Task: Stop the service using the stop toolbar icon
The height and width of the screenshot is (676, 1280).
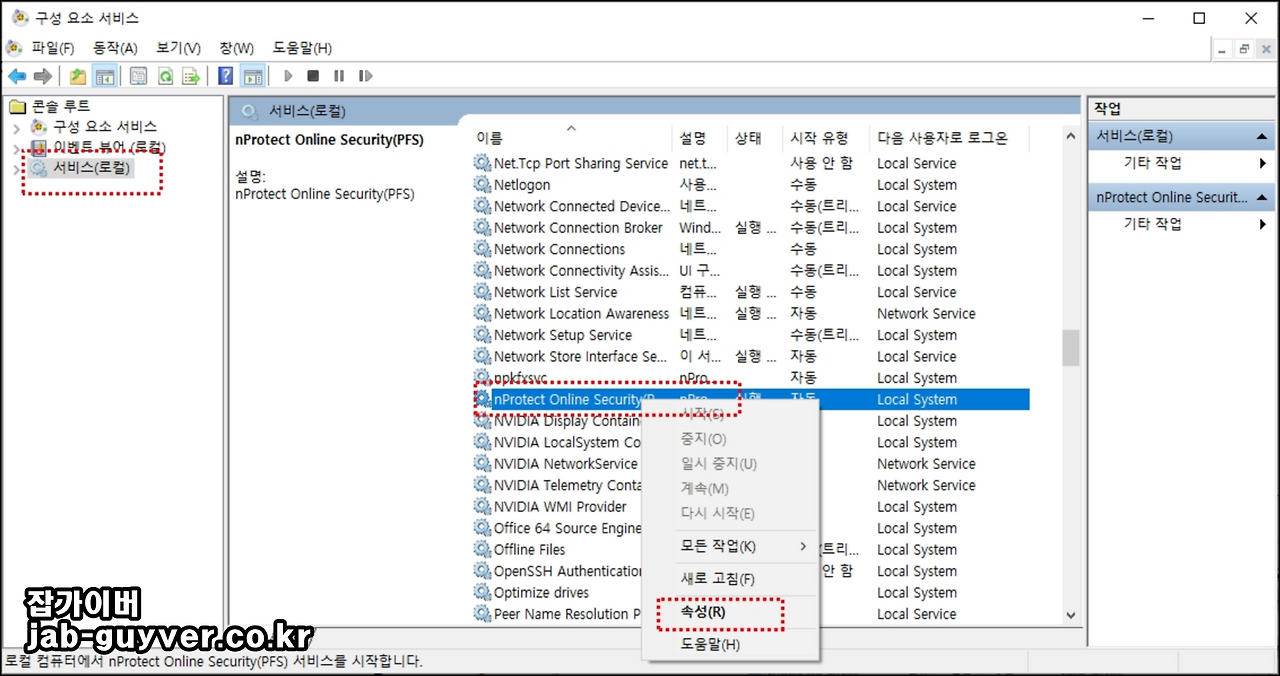Action: (x=313, y=75)
